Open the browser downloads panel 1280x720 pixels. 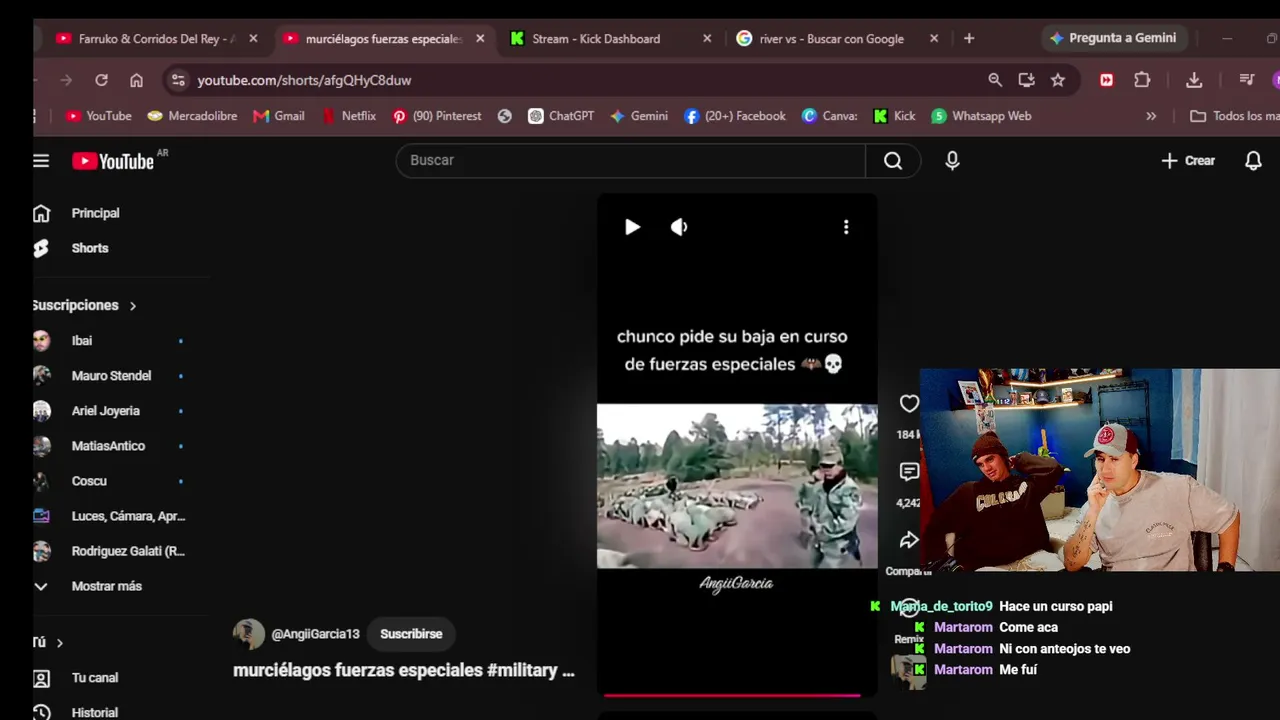(x=1194, y=80)
